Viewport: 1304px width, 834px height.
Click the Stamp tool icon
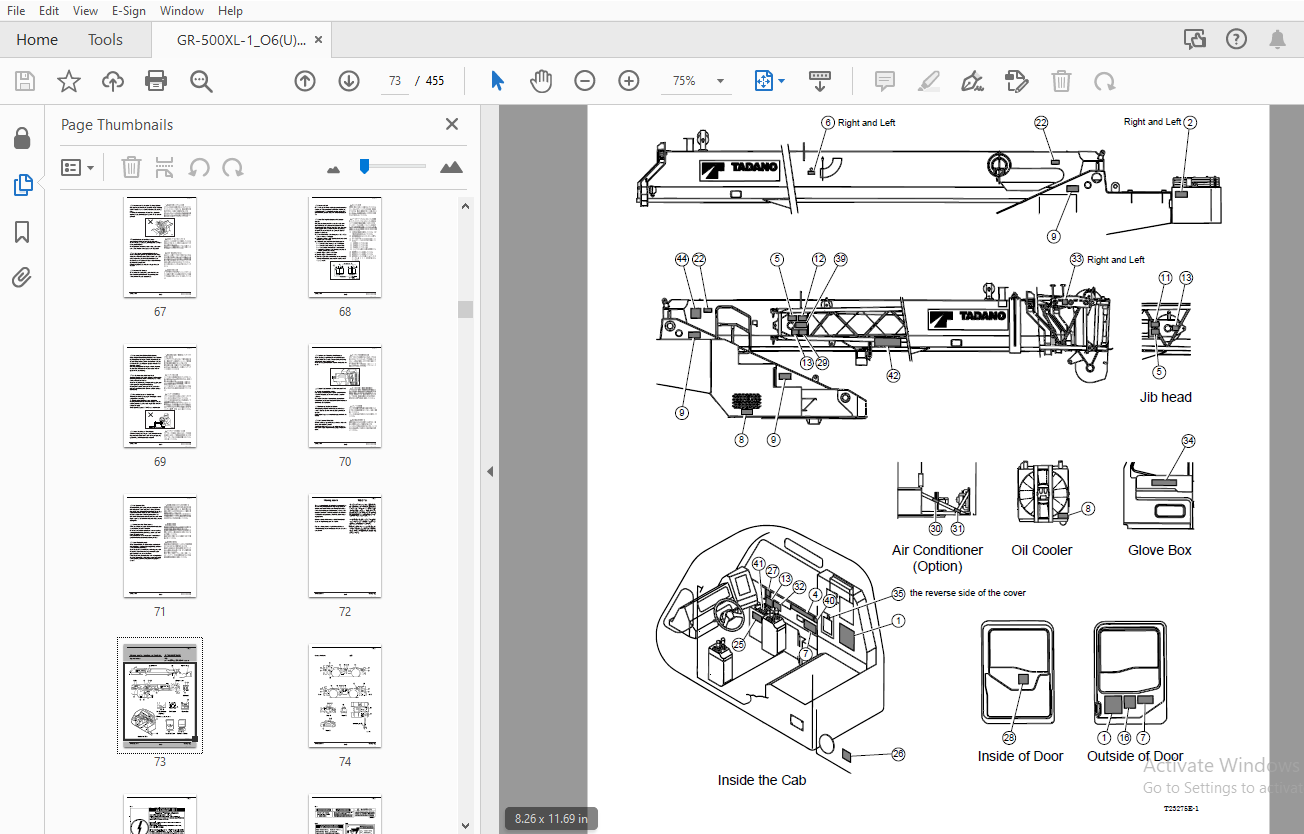point(1016,81)
